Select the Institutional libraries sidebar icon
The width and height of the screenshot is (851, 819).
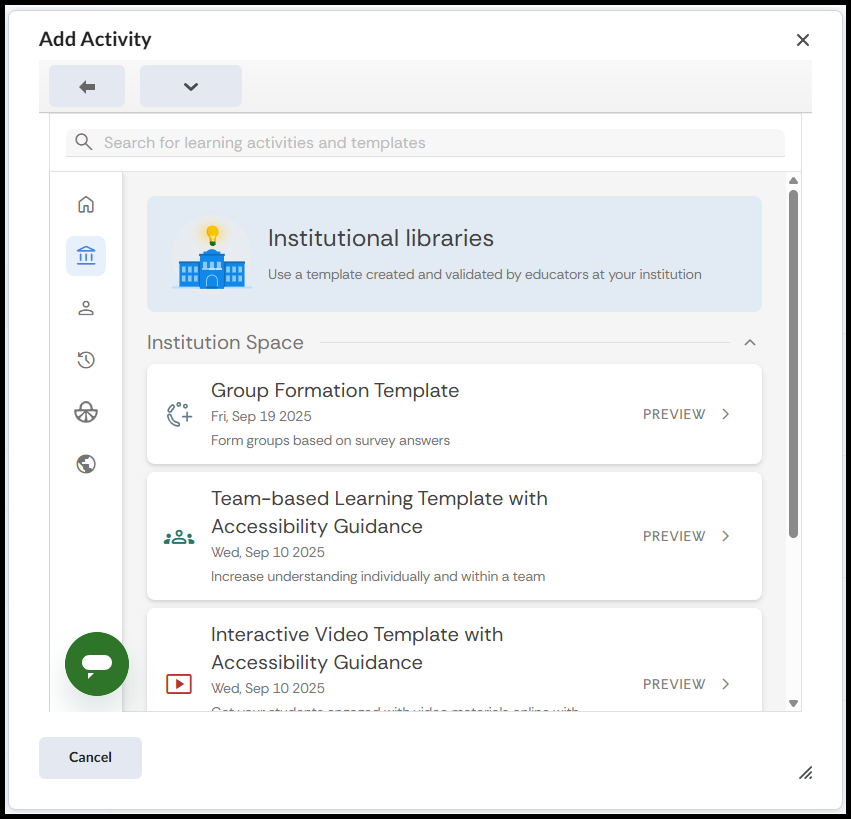pyautogui.click(x=86, y=256)
